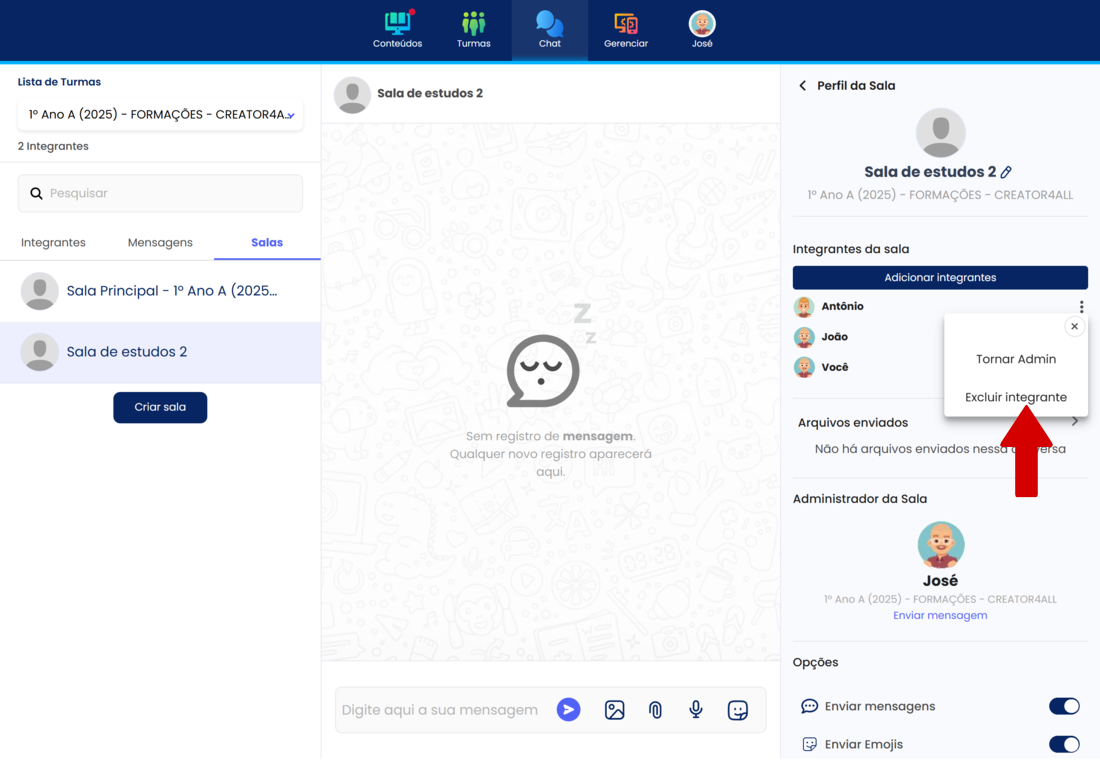Choose Tornar Admin in the popup menu

click(x=1015, y=359)
